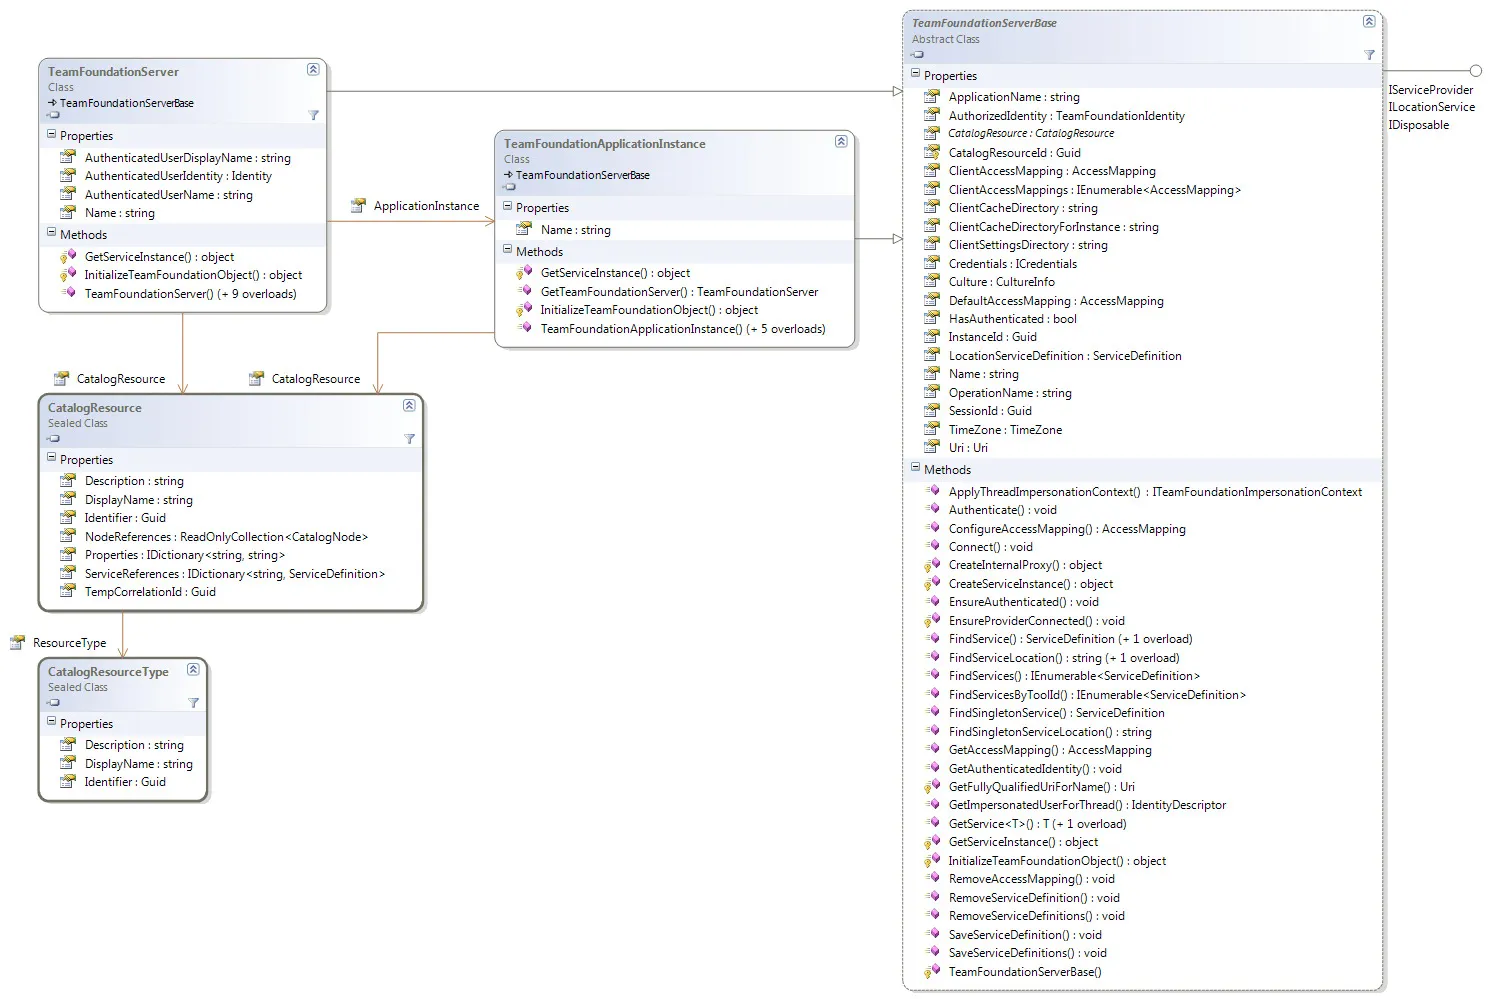Click property icon beside CatalogResourceId

coord(932,152)
